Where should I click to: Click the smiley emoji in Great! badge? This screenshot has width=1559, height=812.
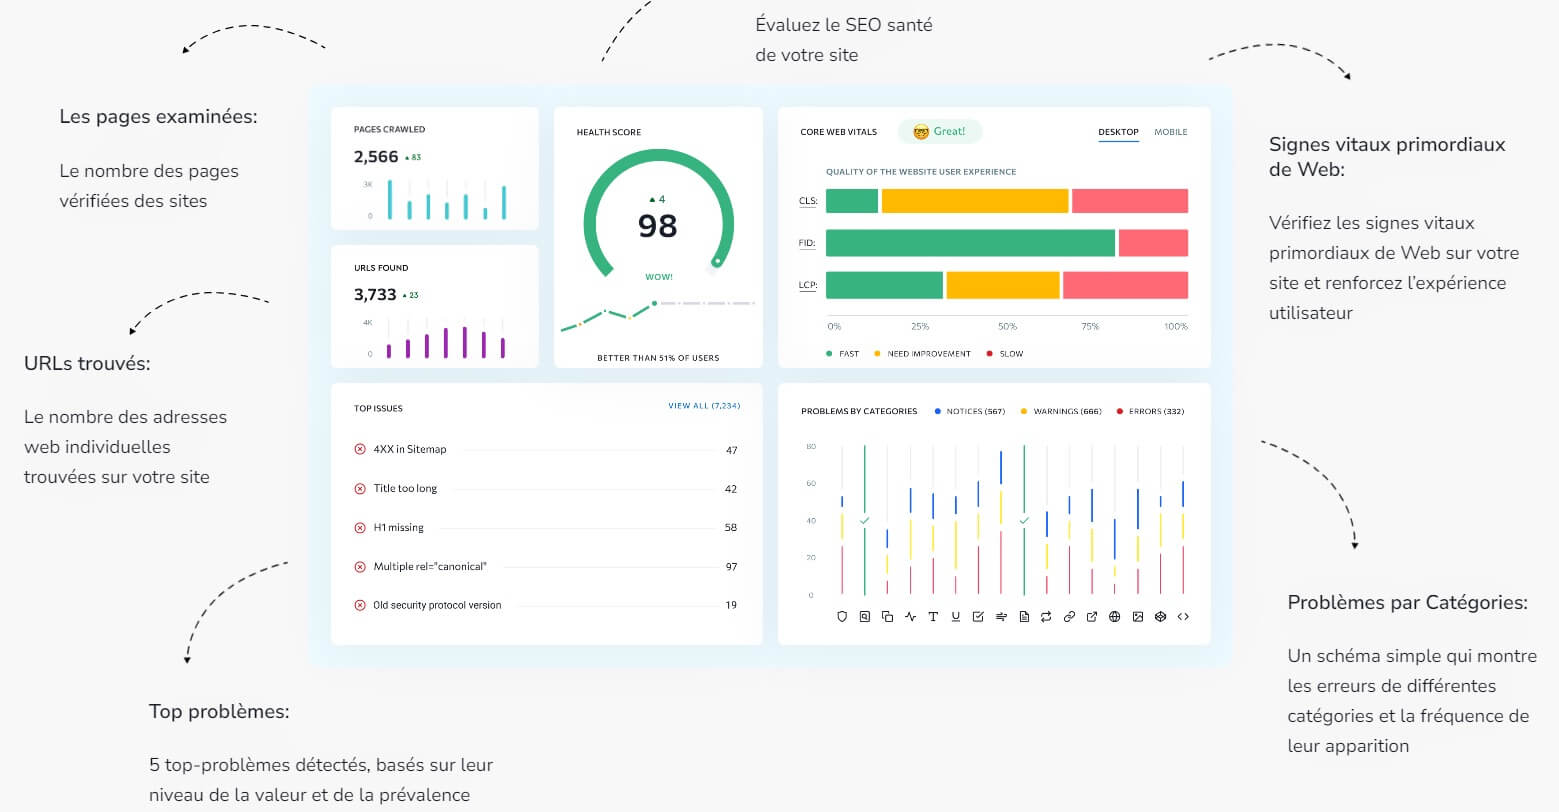(x=920, y=132)
